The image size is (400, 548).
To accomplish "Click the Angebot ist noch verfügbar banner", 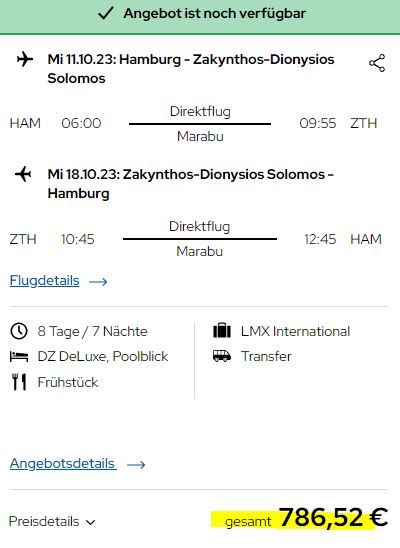I will coord(200,17).
